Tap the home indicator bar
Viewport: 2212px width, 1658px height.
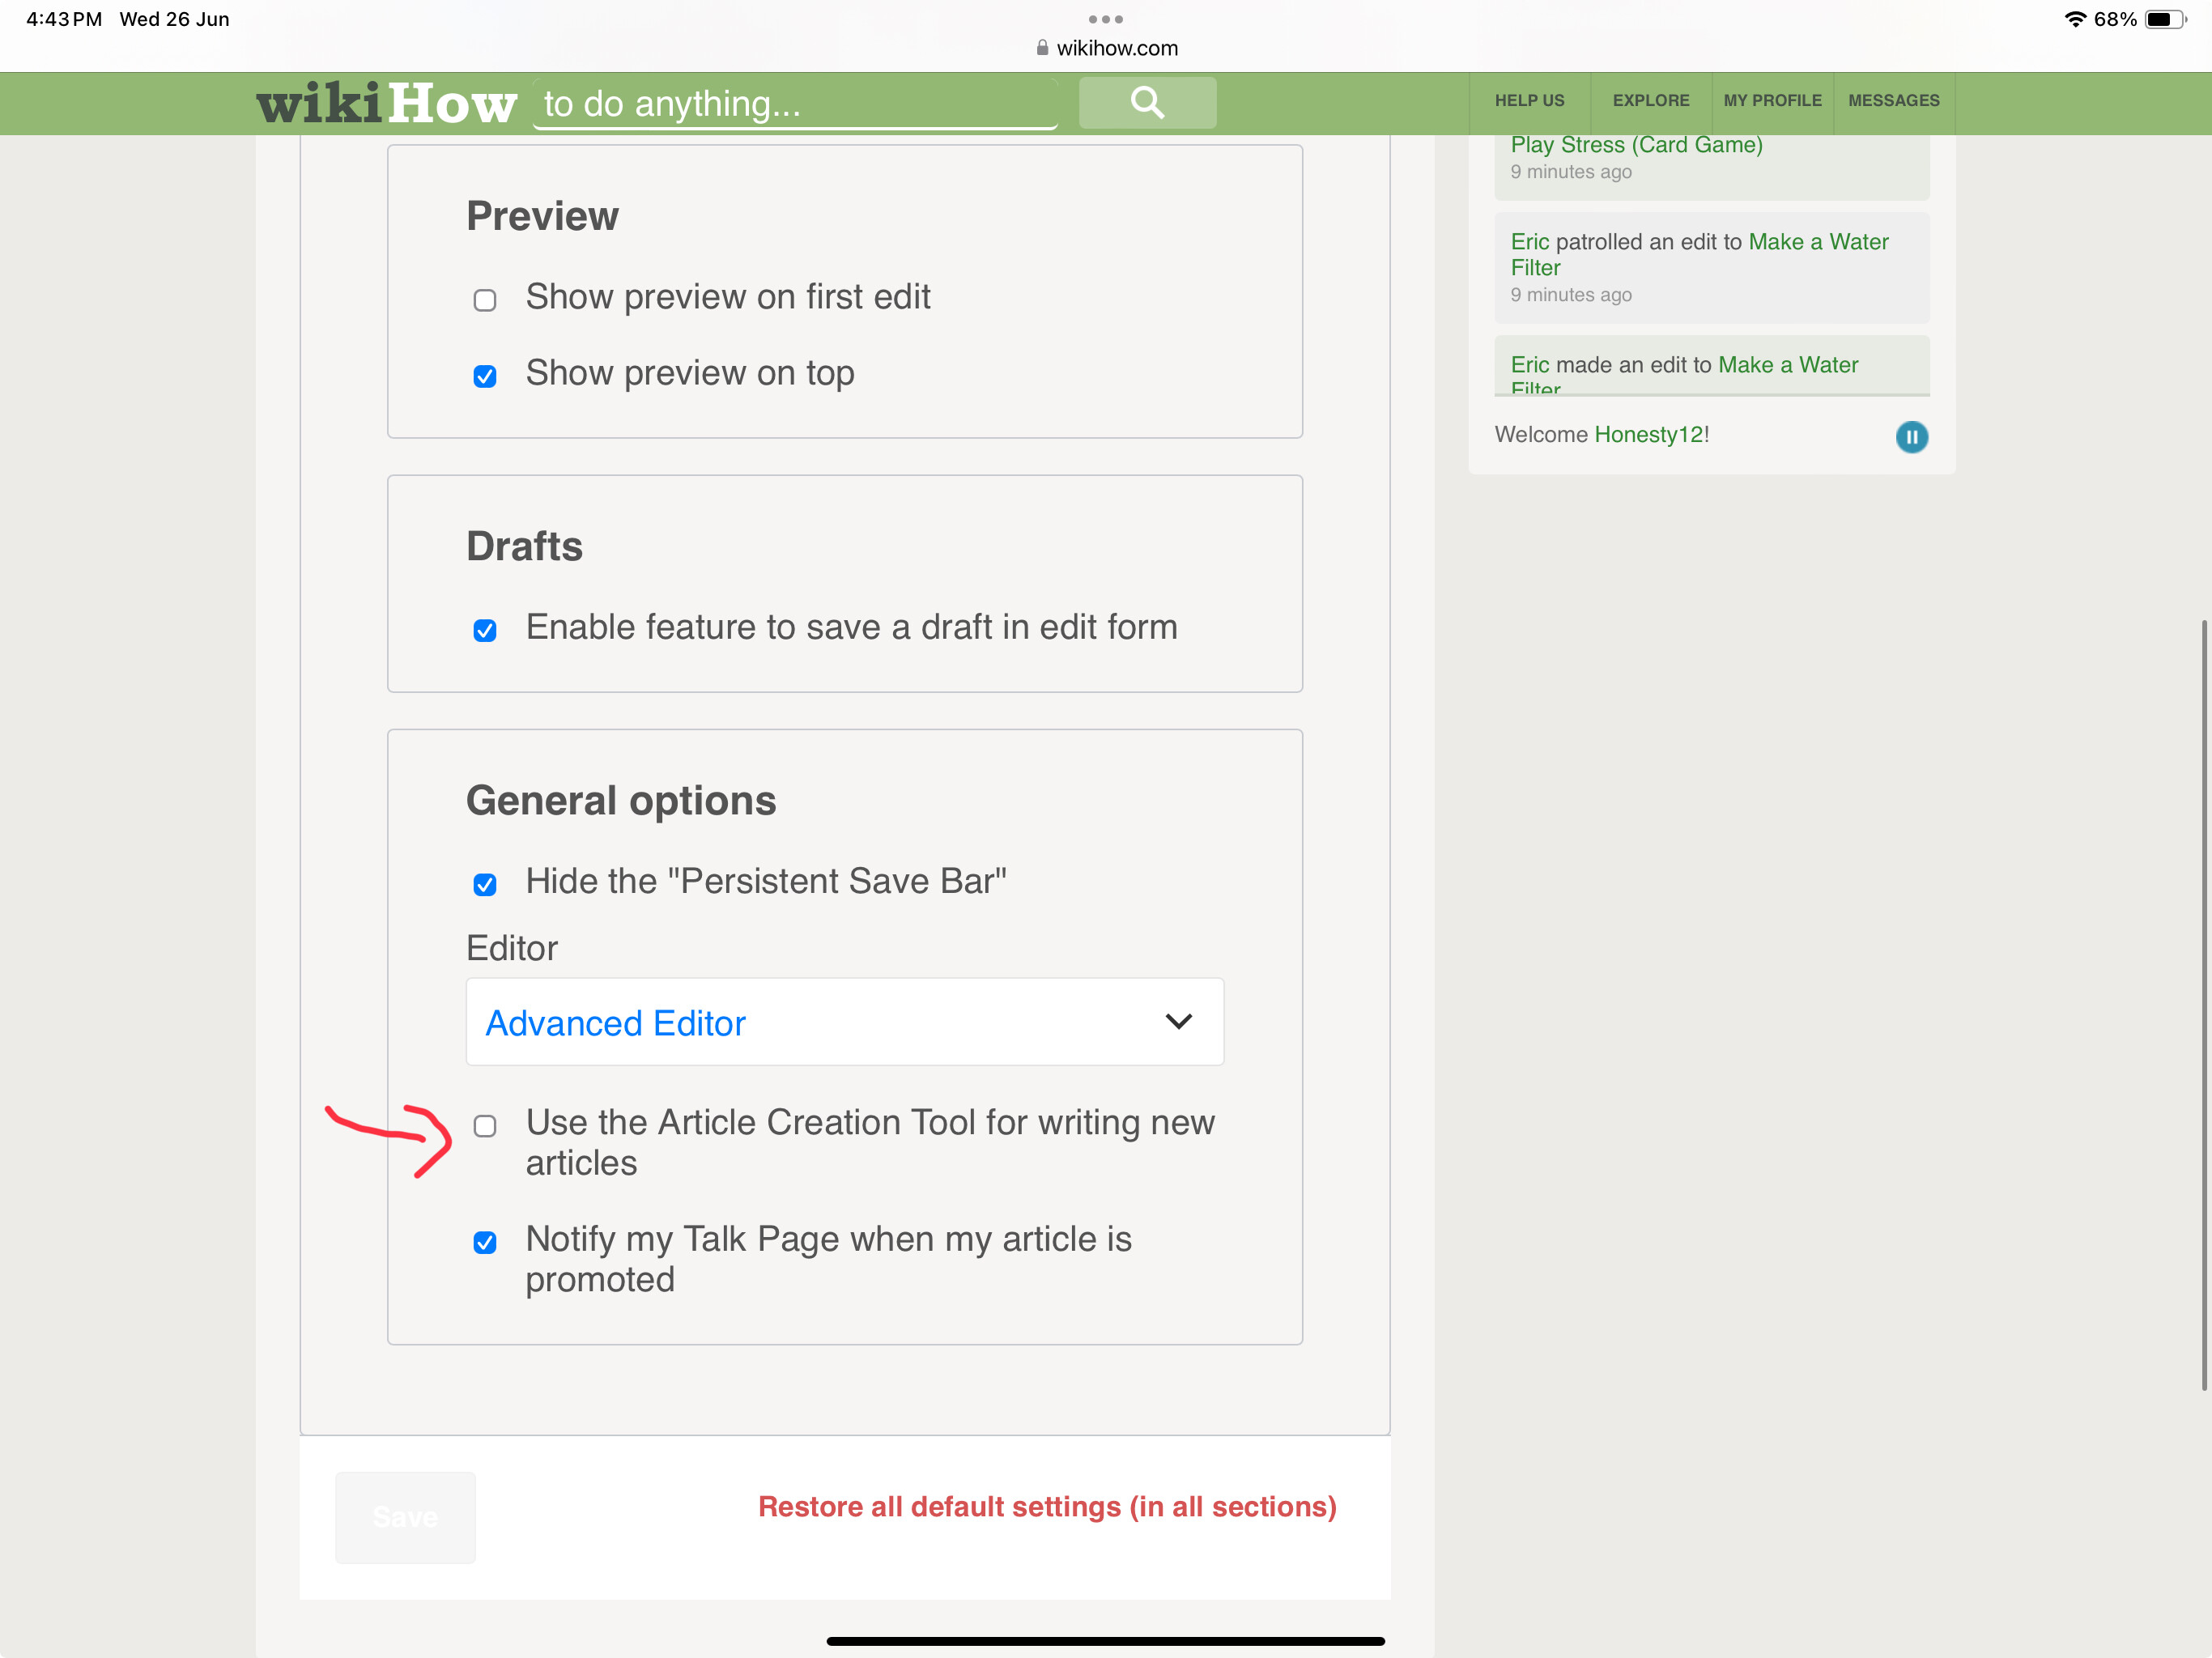pyautogui.click(x=1105, y=1641)
